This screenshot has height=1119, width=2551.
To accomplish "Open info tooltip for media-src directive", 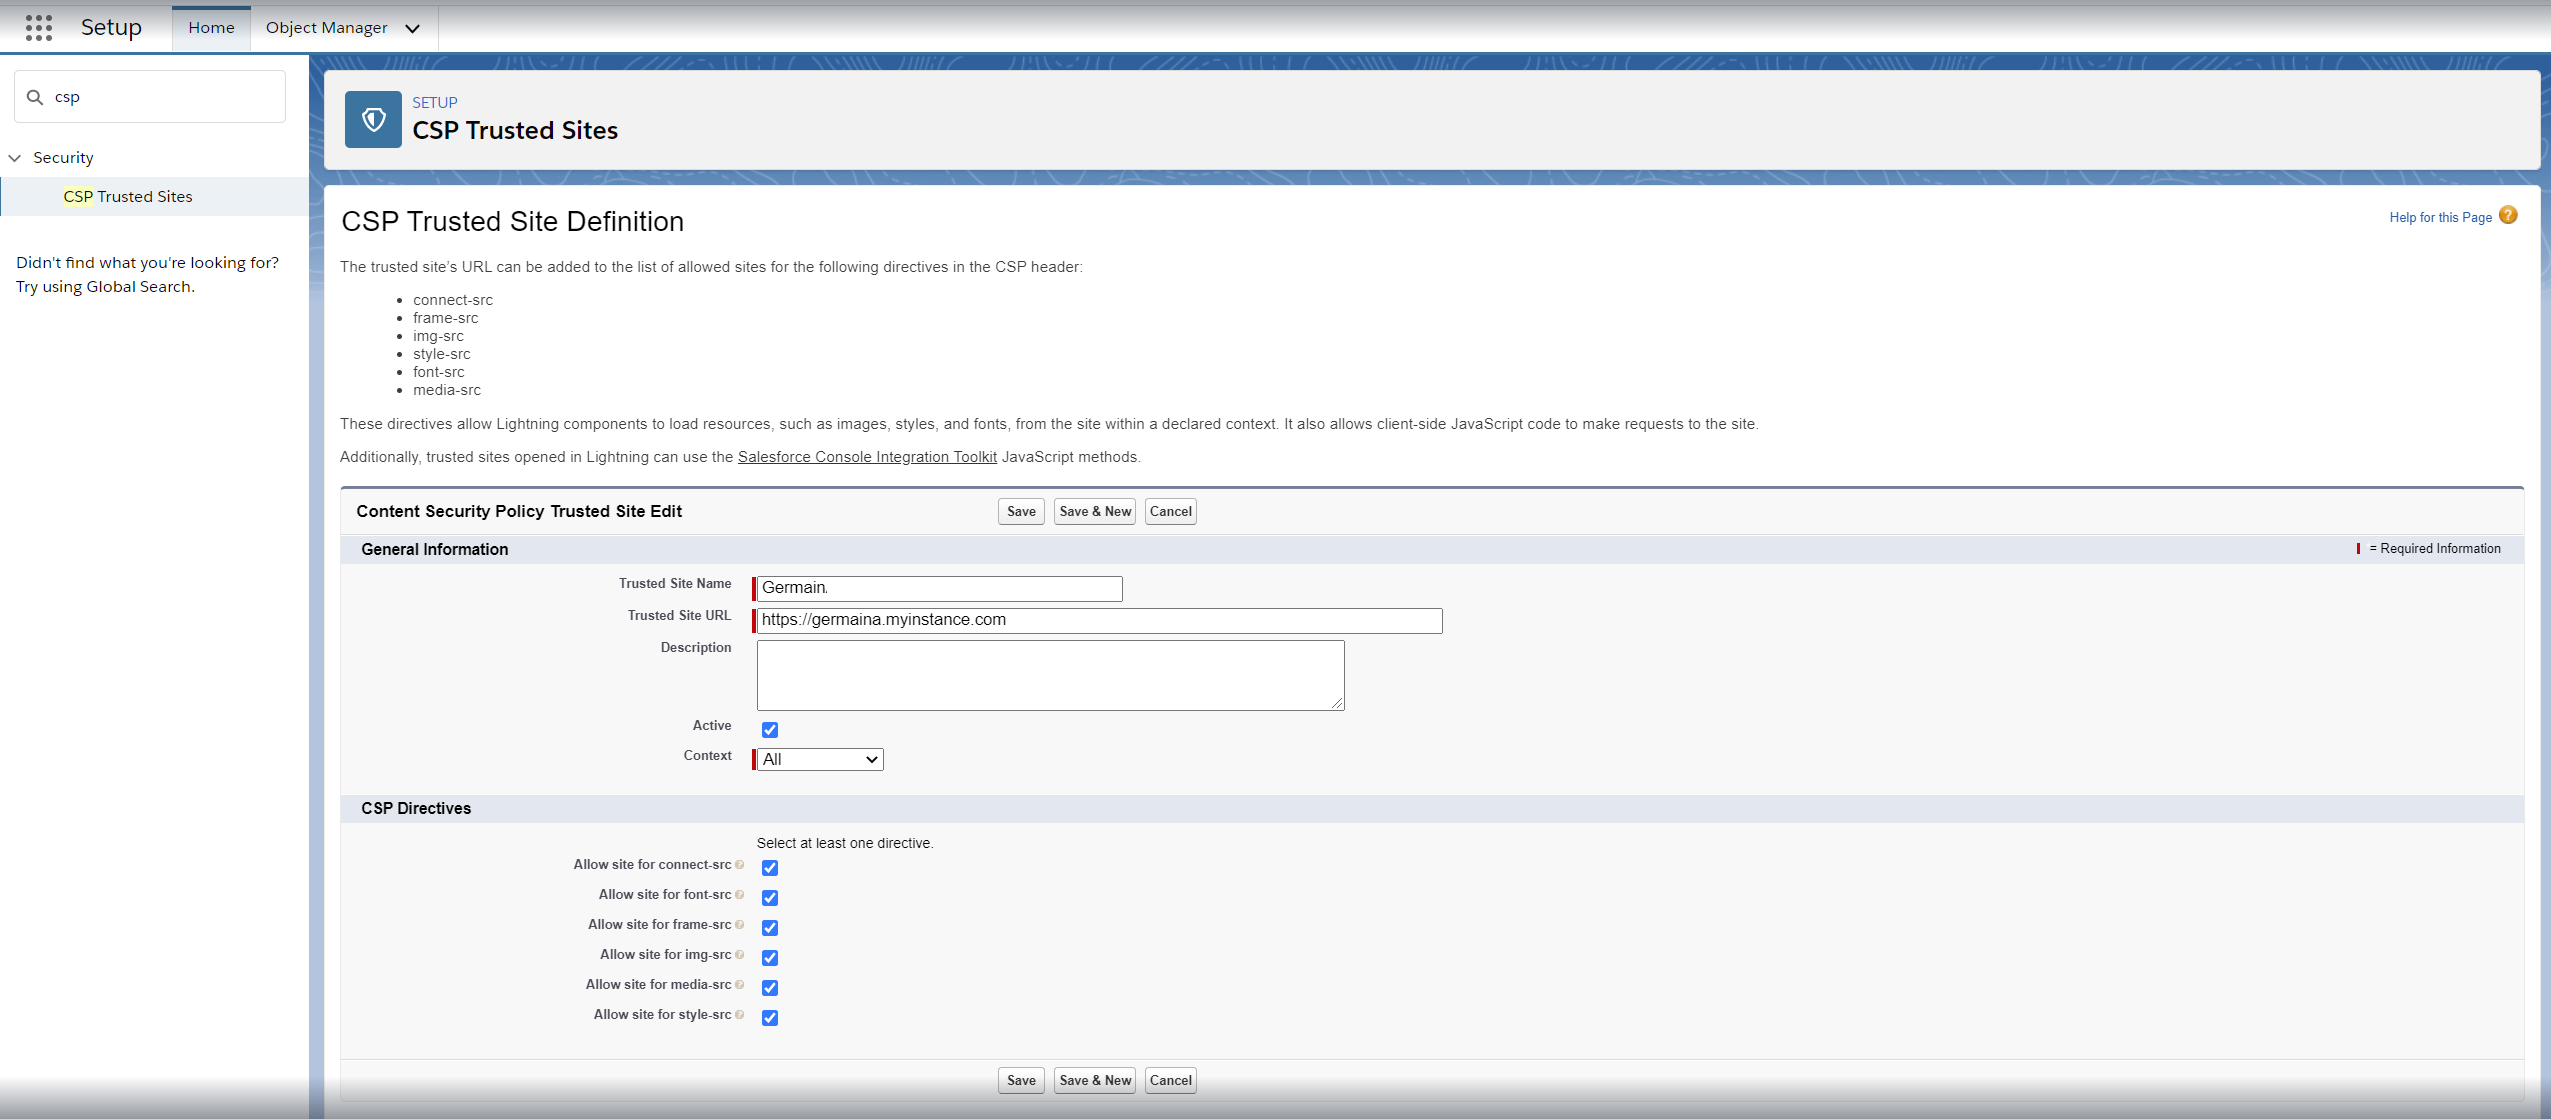I will click(x=740, y=985).
